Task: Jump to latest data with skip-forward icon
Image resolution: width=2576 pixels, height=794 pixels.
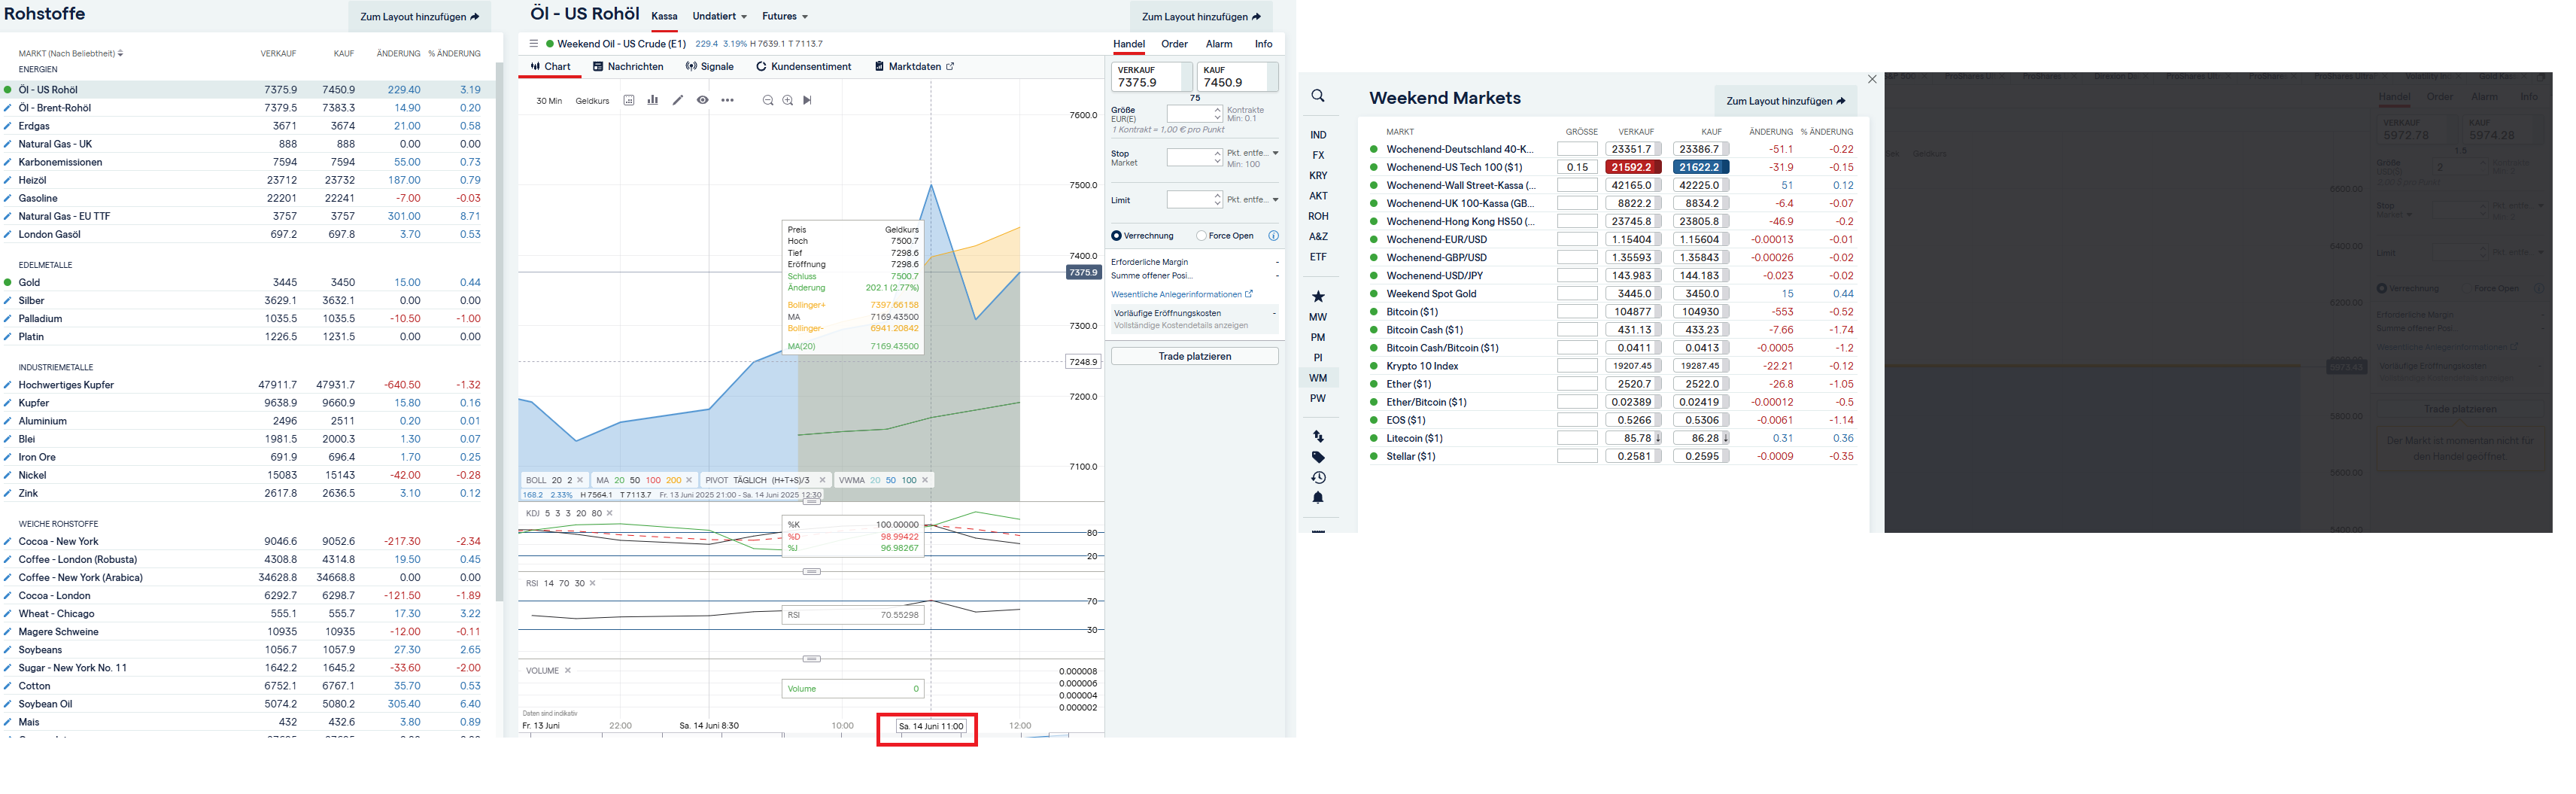Action: pyautogui.click(x=808, y=100)
